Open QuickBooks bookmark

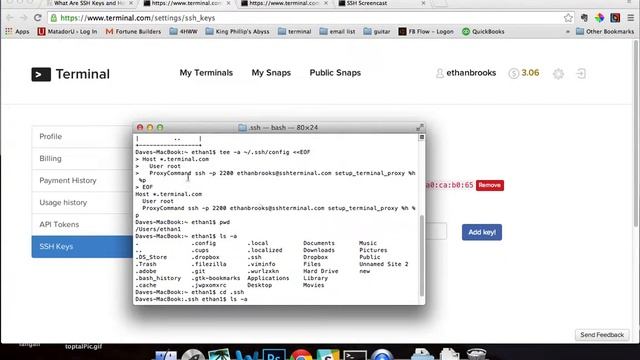483,31
